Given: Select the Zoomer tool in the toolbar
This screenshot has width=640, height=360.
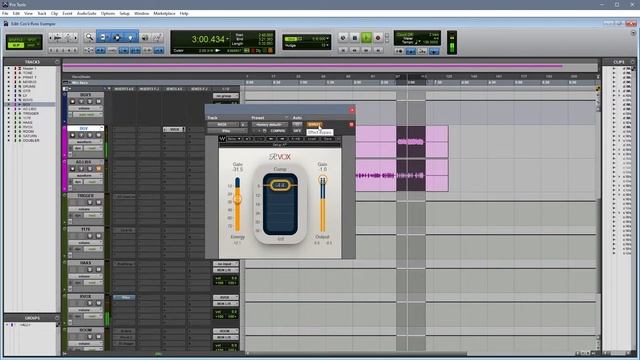Looking at the screenshot, I should [89, 38].
